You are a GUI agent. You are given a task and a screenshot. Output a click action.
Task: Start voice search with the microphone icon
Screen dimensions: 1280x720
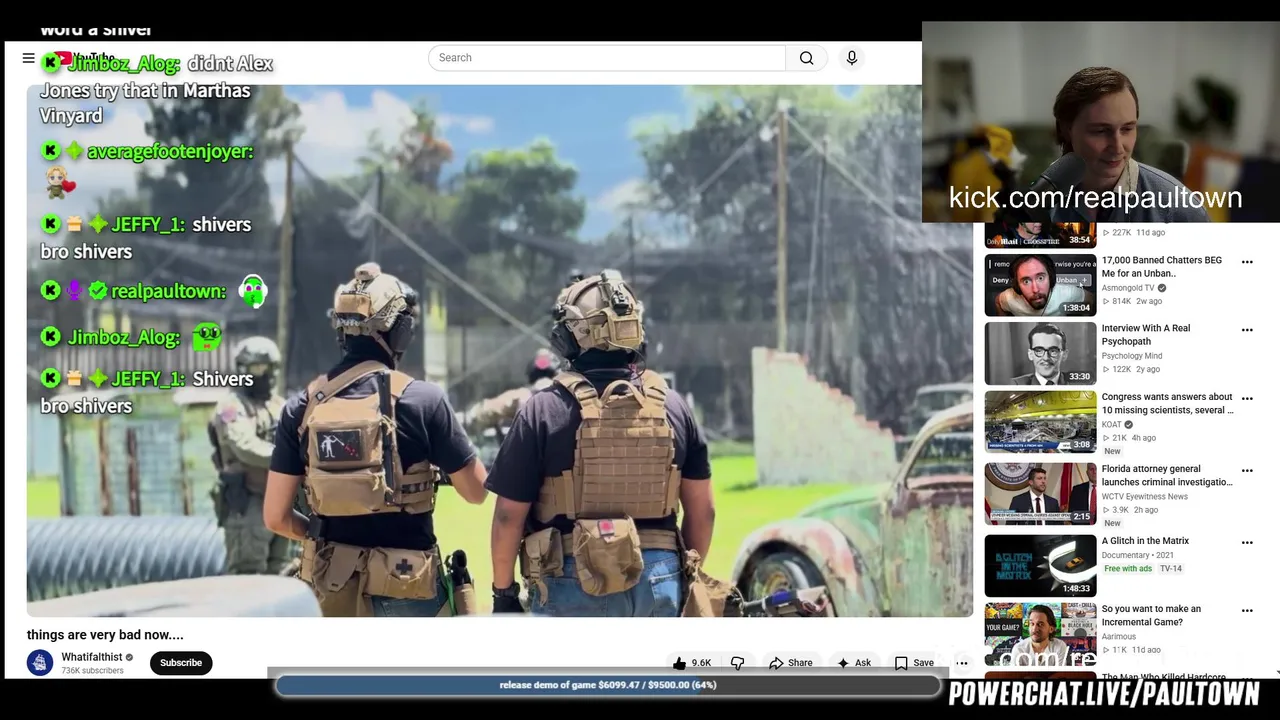click(852, 58)
